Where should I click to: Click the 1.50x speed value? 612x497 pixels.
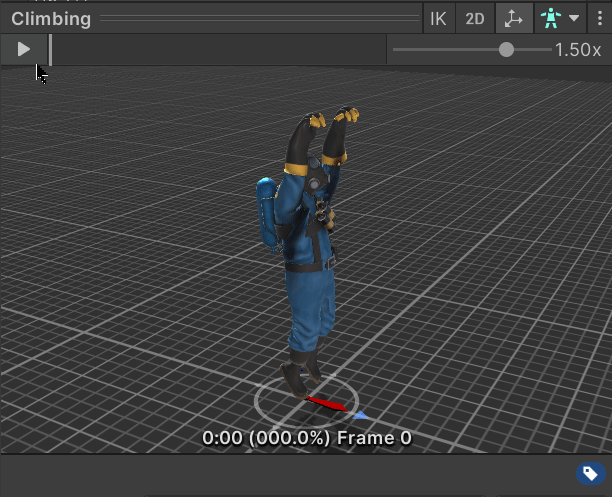(x=578, y=50)
